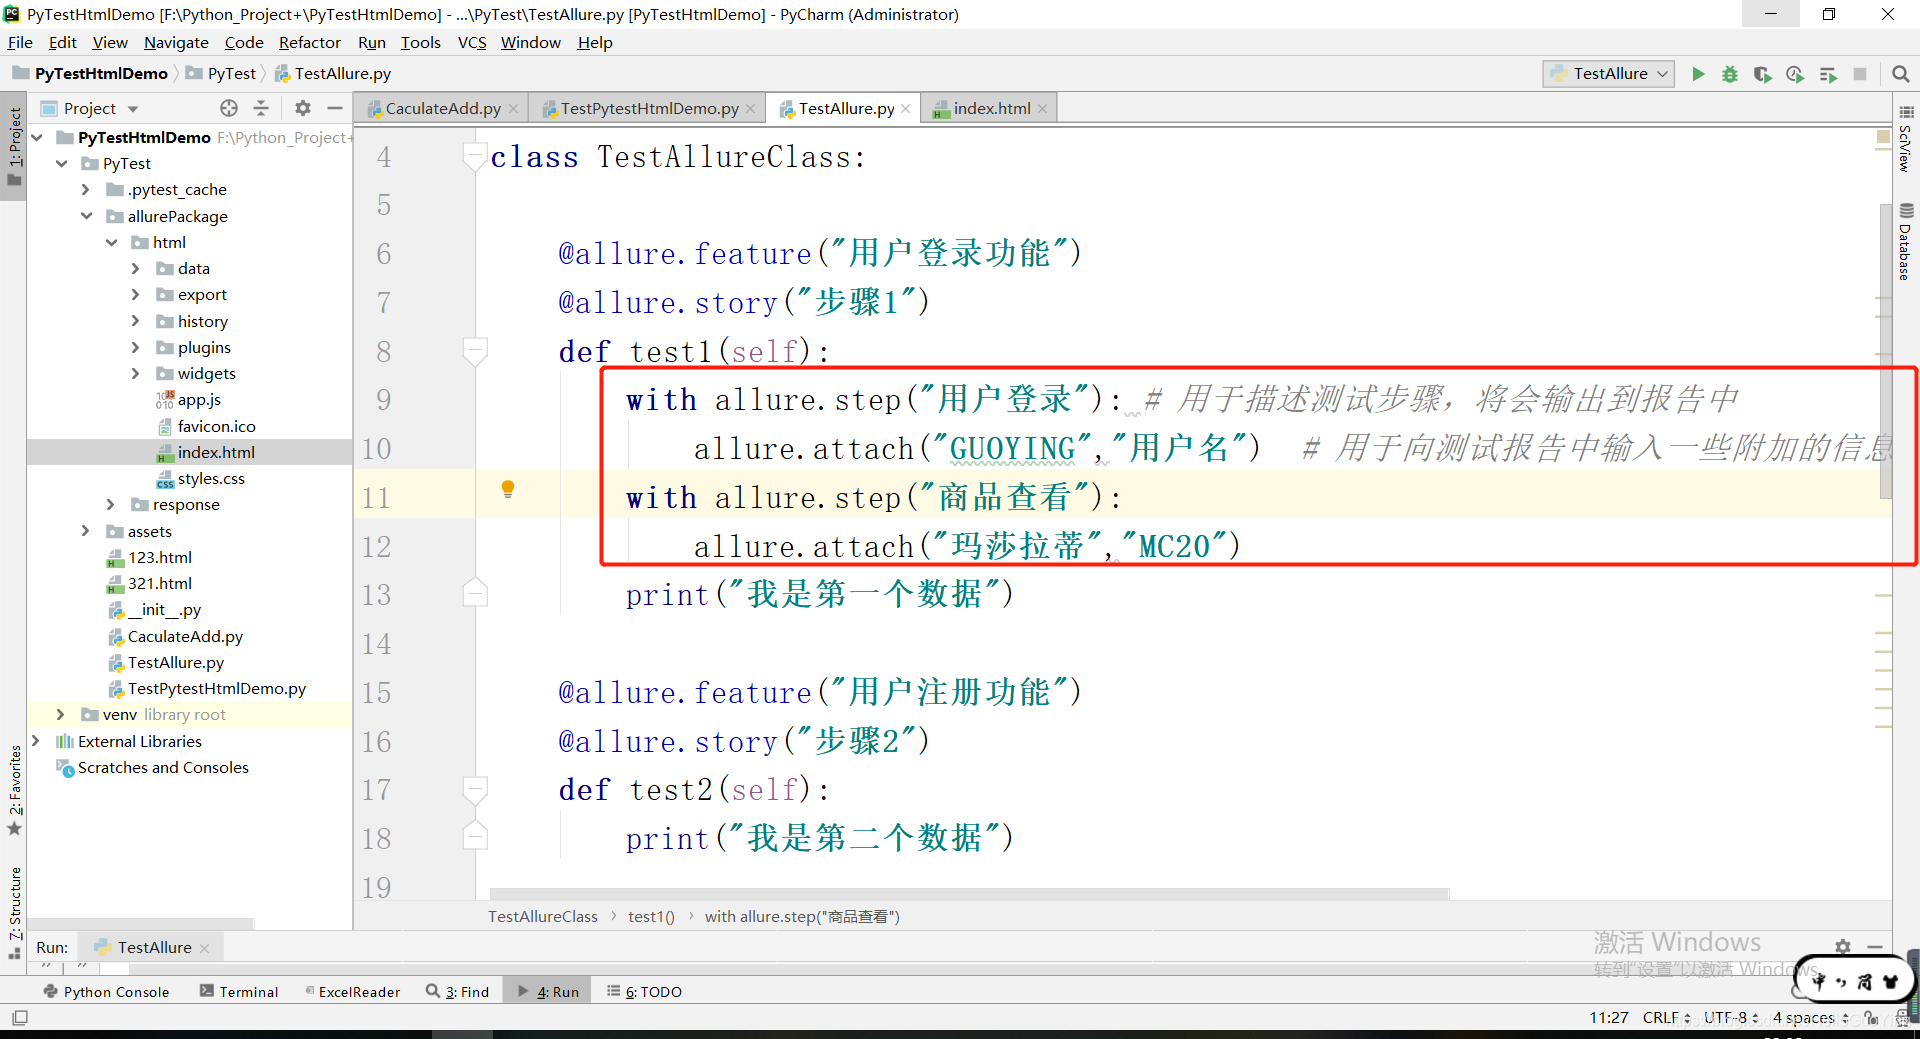The height and width of the screenshot is (1039, 1920).
Task: Select TestPytestHtmlDemo.py in project tree
Action: [216, 689]
